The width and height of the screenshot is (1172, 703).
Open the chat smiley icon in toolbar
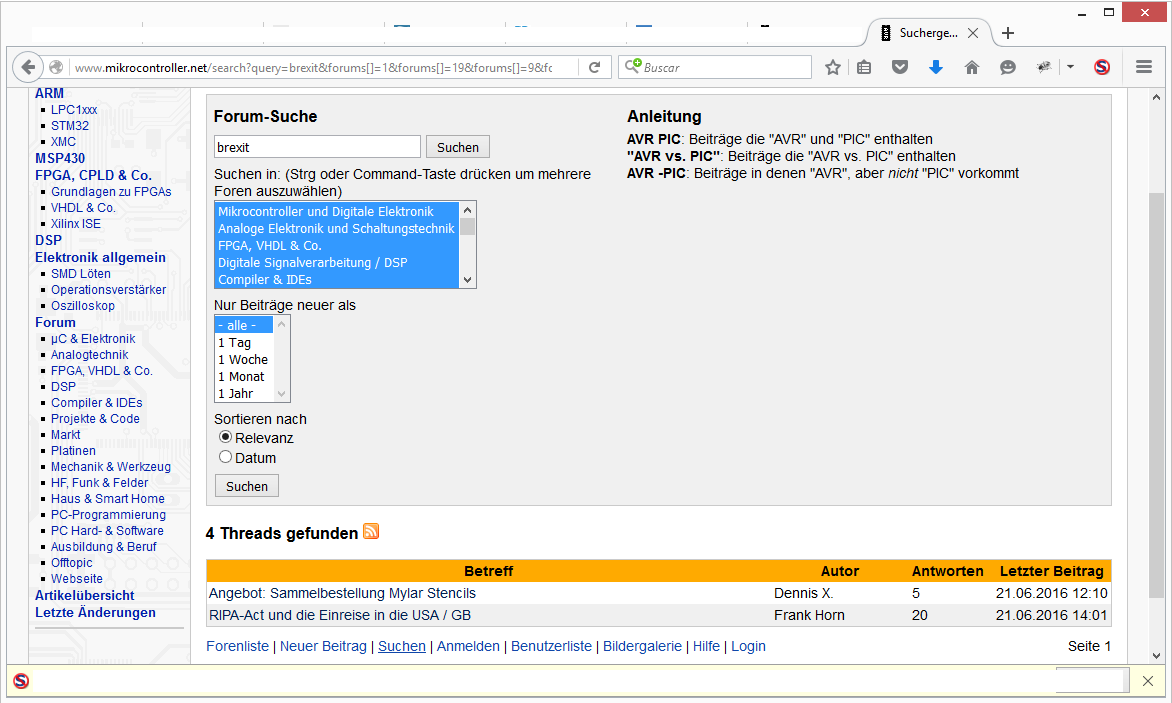(x=1008, y=67)
